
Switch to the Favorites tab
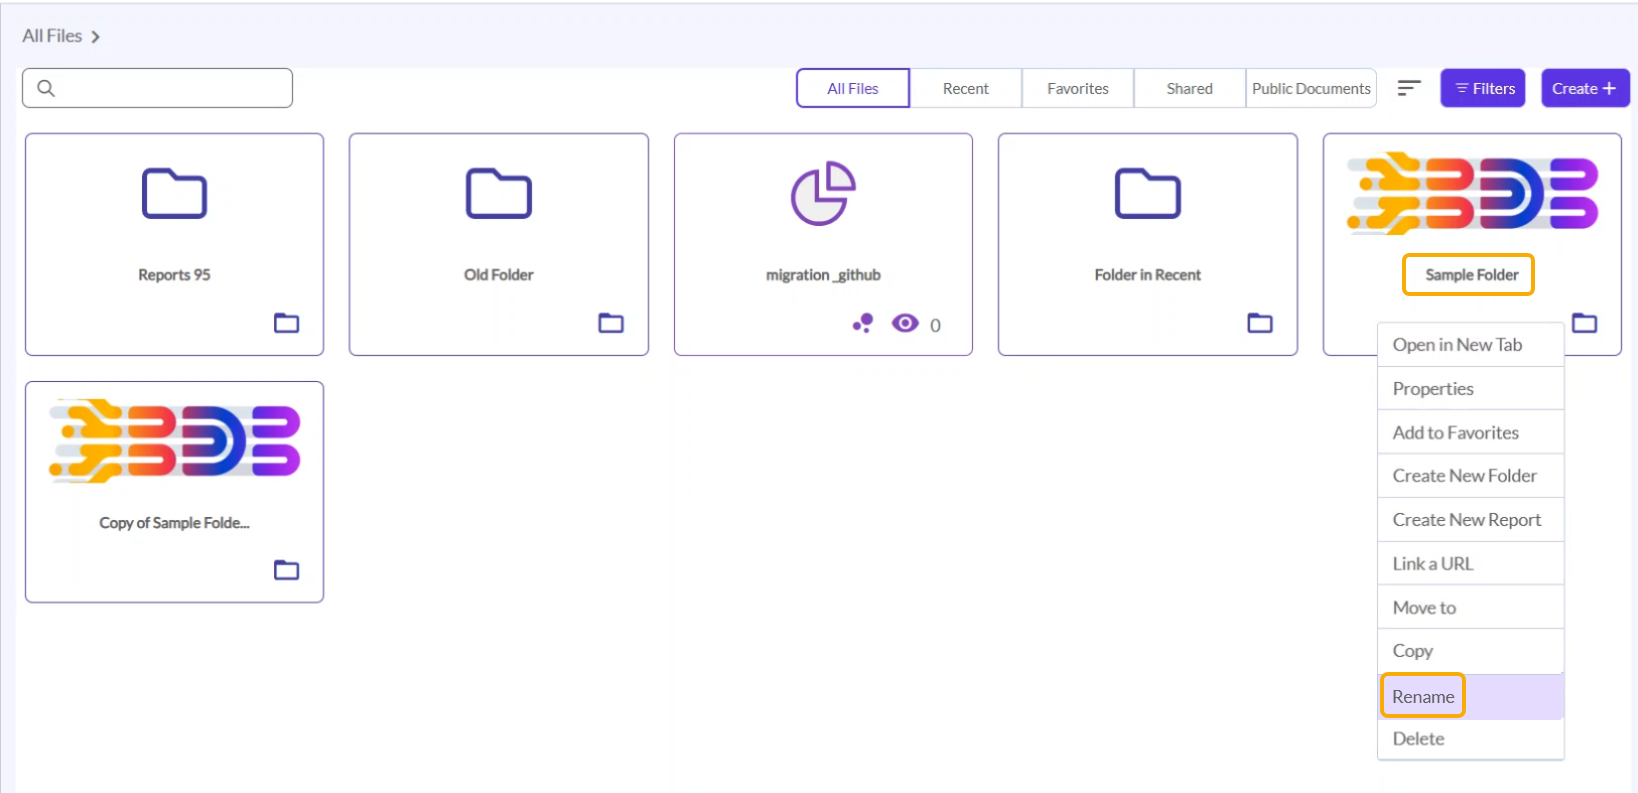click(1077, 88)
